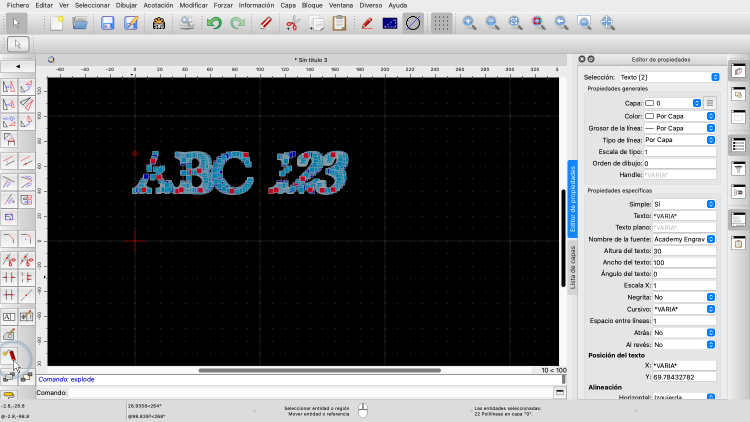Switch to the Lista de capas tab

coord(573,267)
